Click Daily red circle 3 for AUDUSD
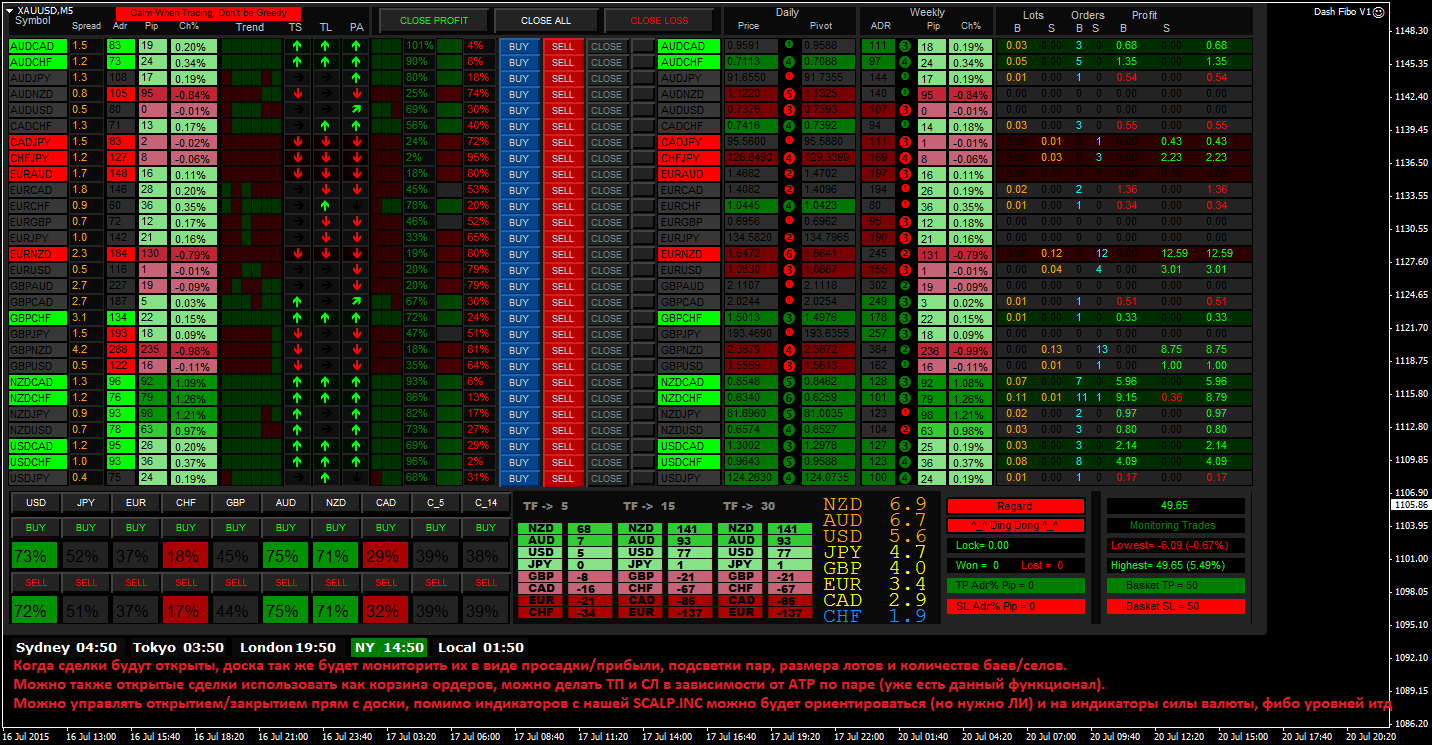Viewport: 1432px width, 745px height. 789,110
